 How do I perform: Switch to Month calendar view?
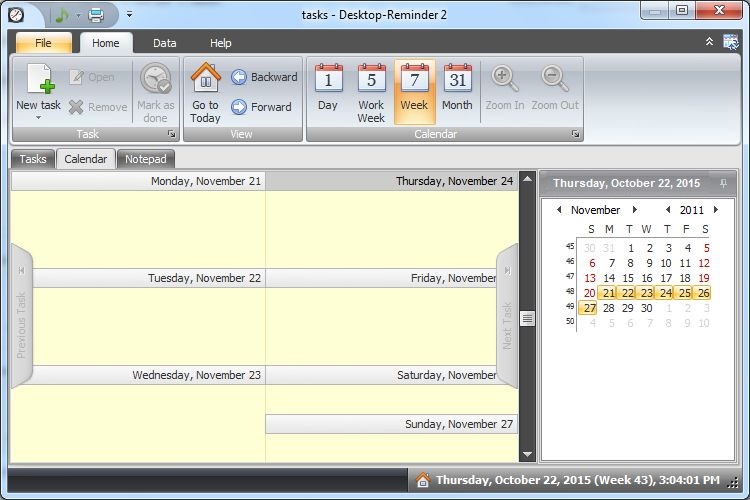[457, 92]
